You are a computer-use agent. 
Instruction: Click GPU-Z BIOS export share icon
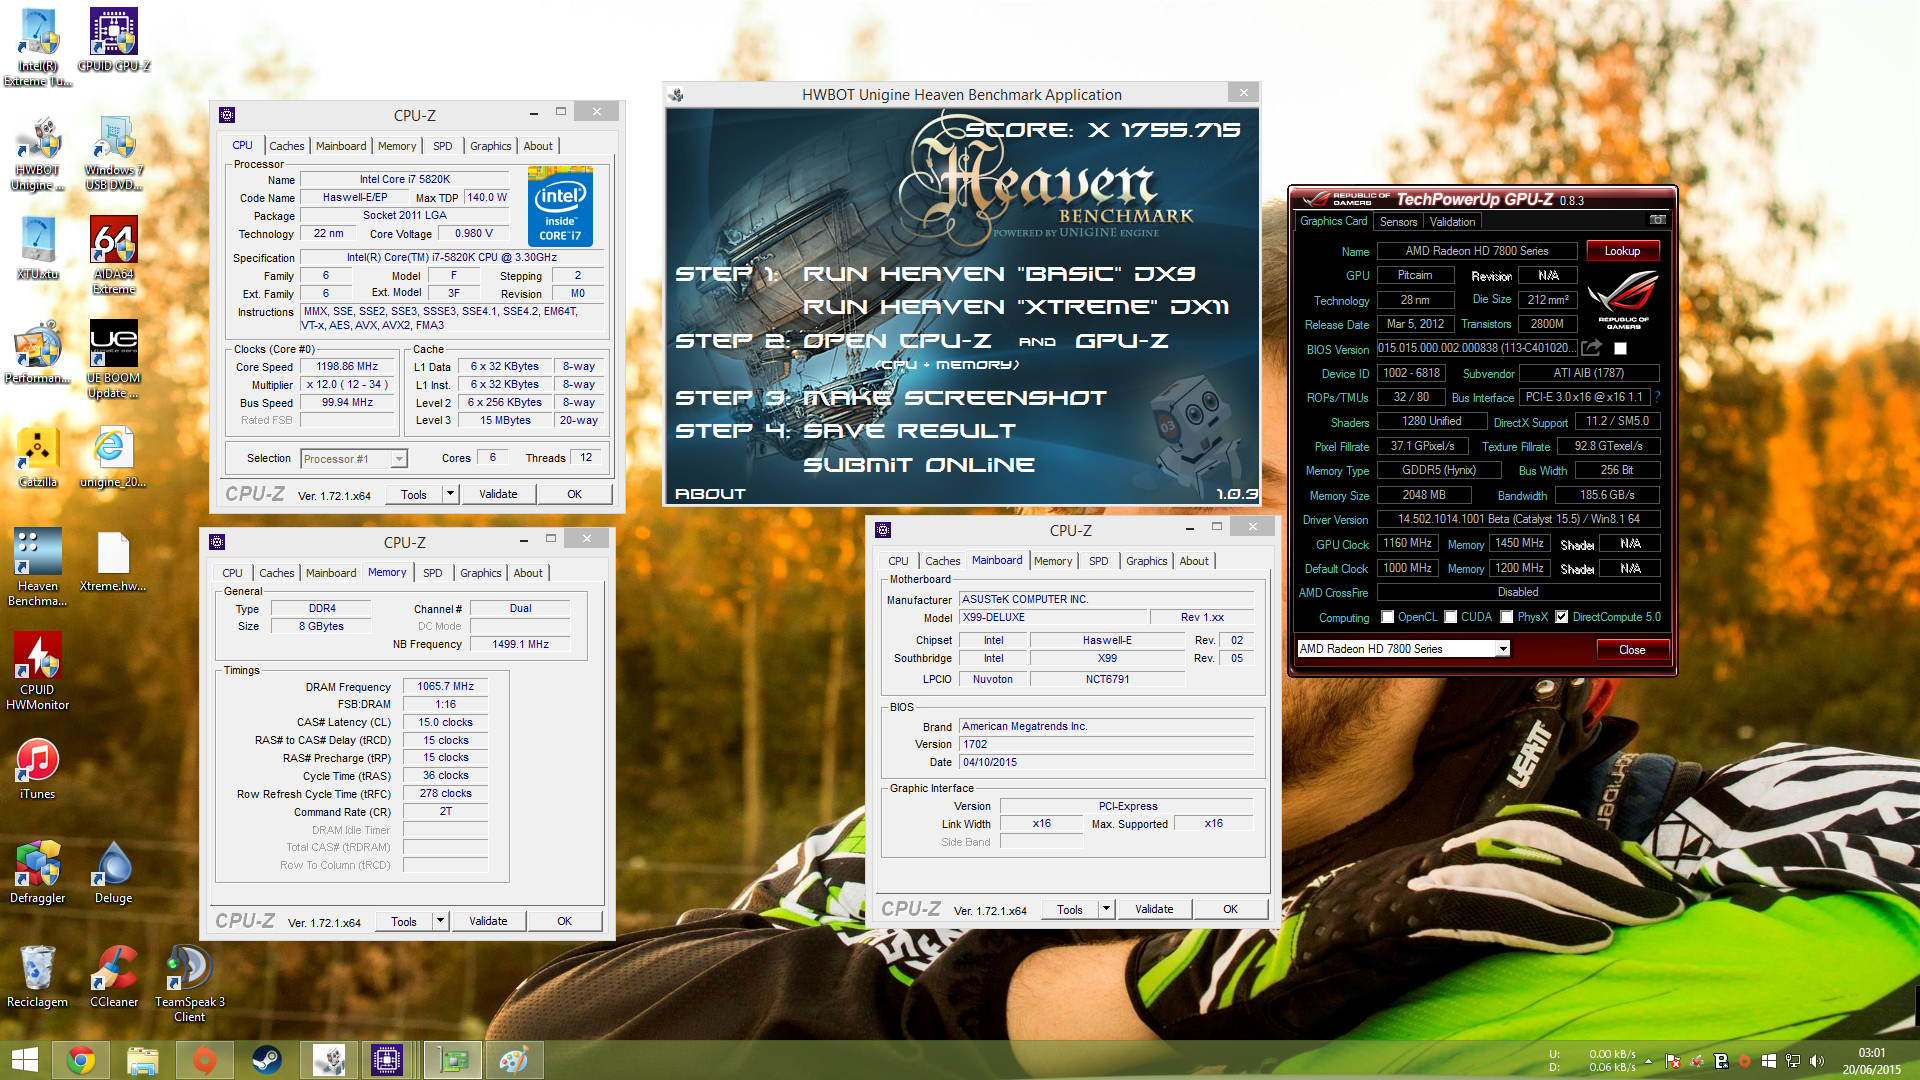tap(1592, 348)
